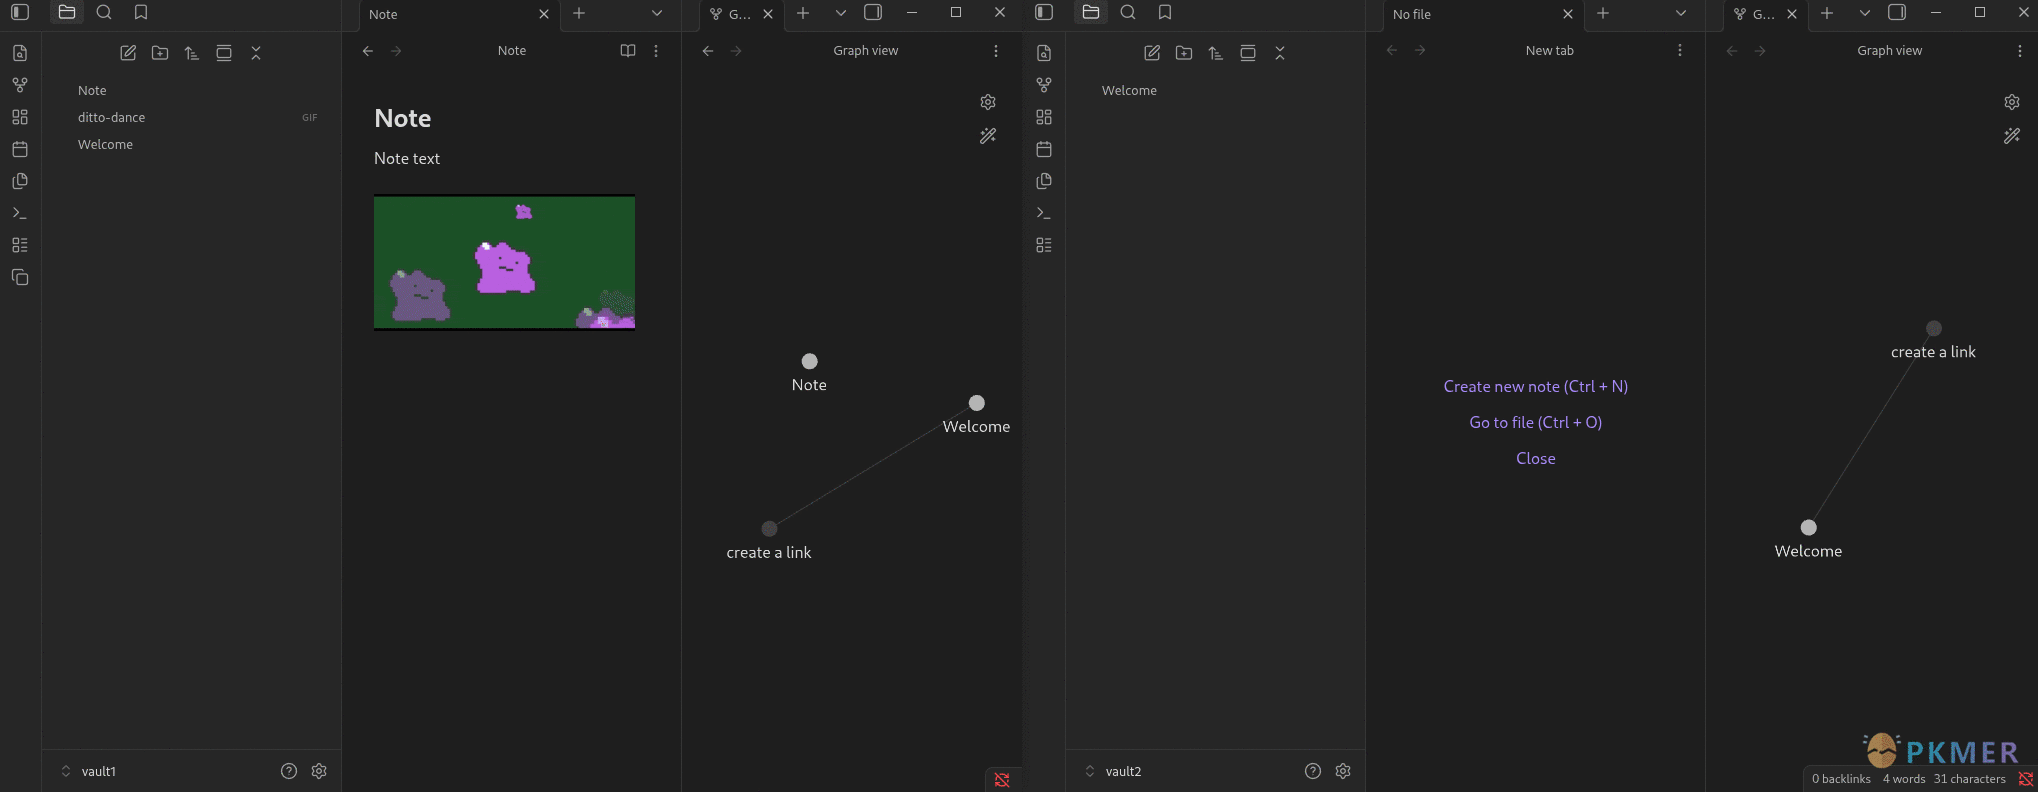Open search pane in vault1 sidebar
Screen dimensions: 2038x792
point(104,13)
